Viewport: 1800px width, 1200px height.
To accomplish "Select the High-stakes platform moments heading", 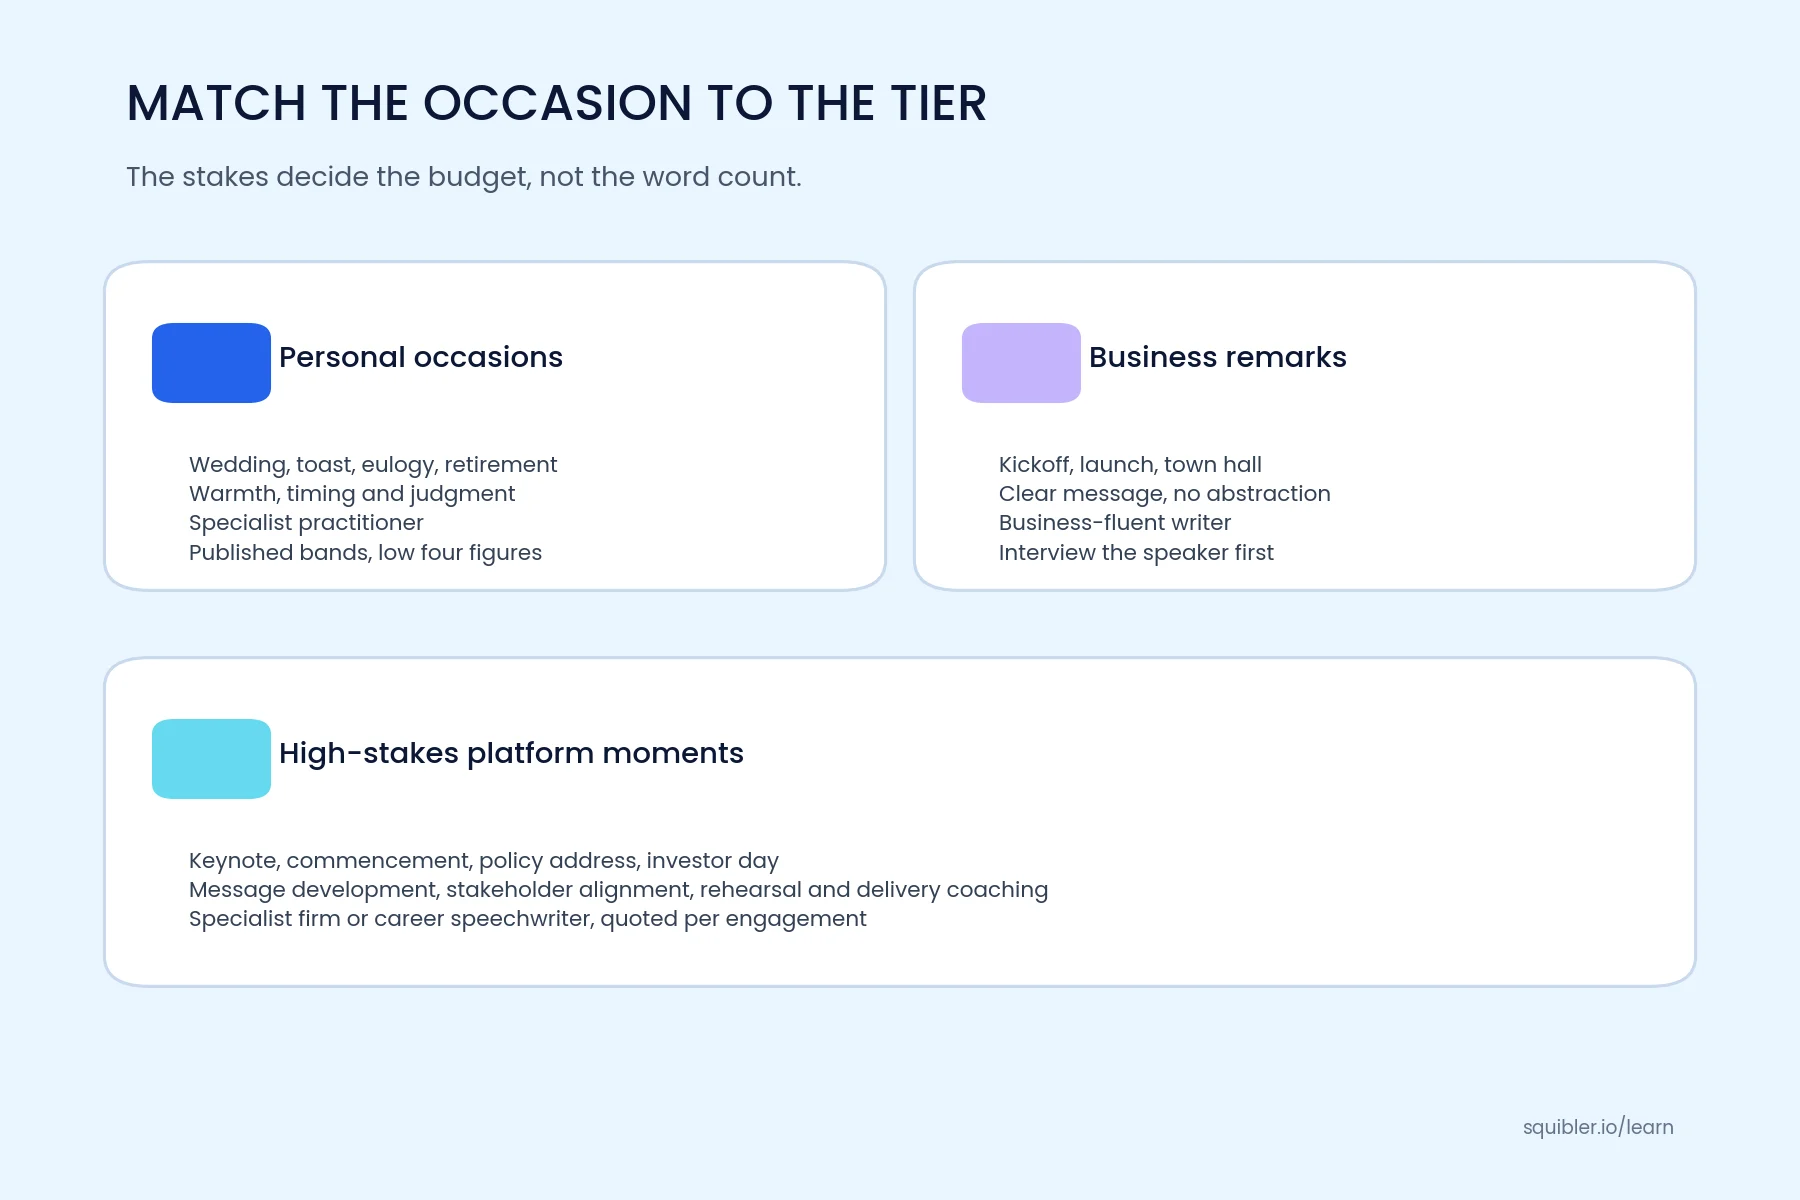I will coord(511,753).
